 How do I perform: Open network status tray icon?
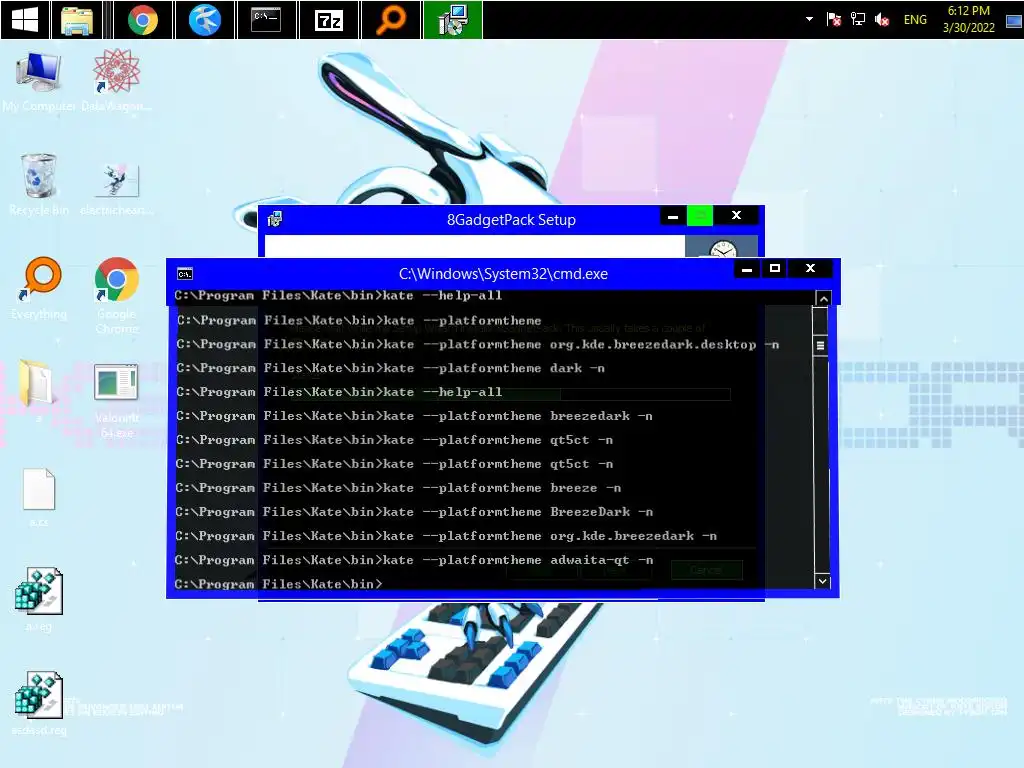(x=857, y=20)
